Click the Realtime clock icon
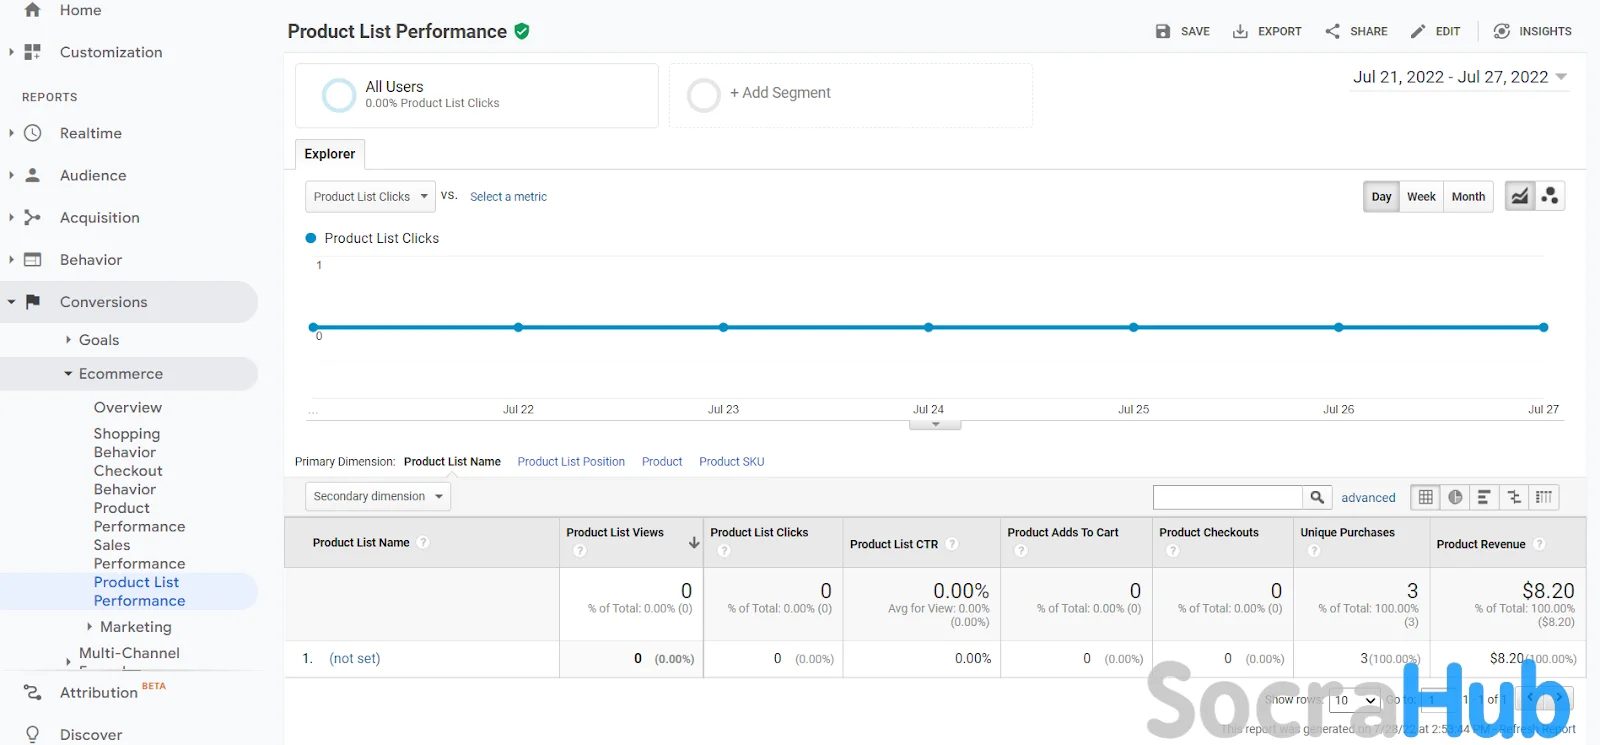This screenshot has height=745, width=1600. (x=32, y=133)
